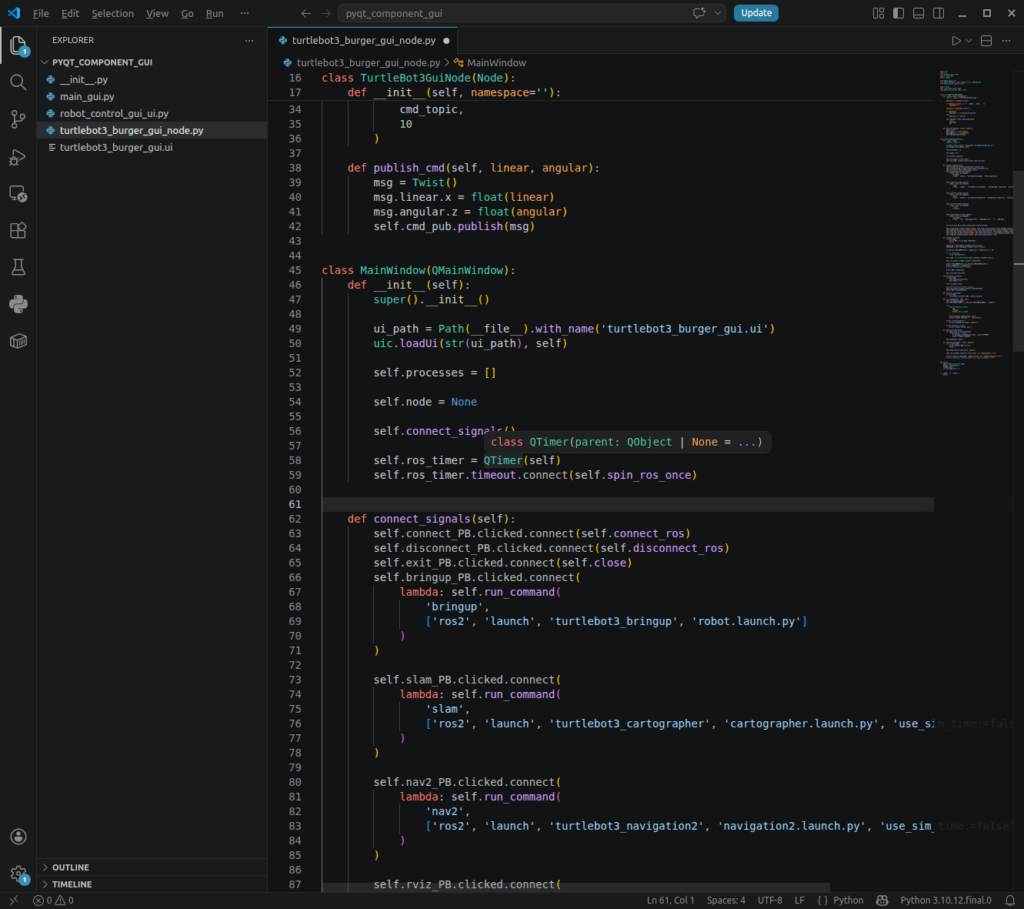Viewport: 1024px width, 909px height.
Task: Open the Run and Debug view
Action: pyautogui.click(x=18, y=157)
